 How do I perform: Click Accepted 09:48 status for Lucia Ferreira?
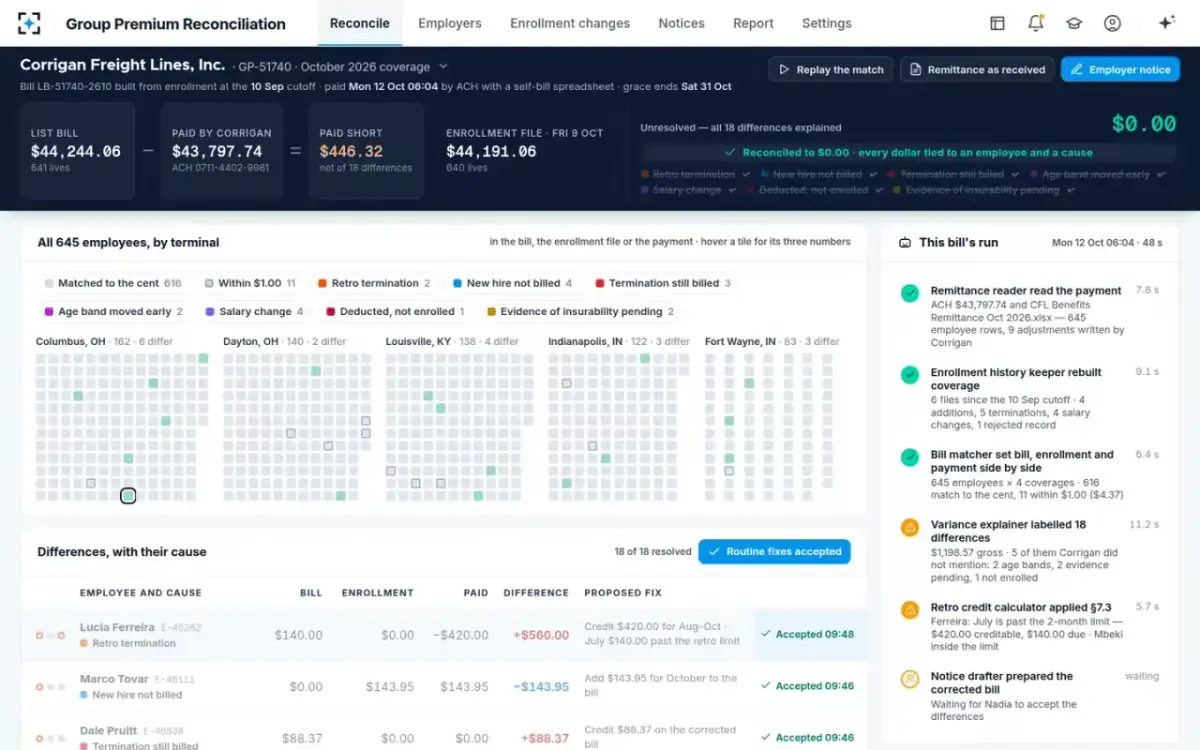807,634
